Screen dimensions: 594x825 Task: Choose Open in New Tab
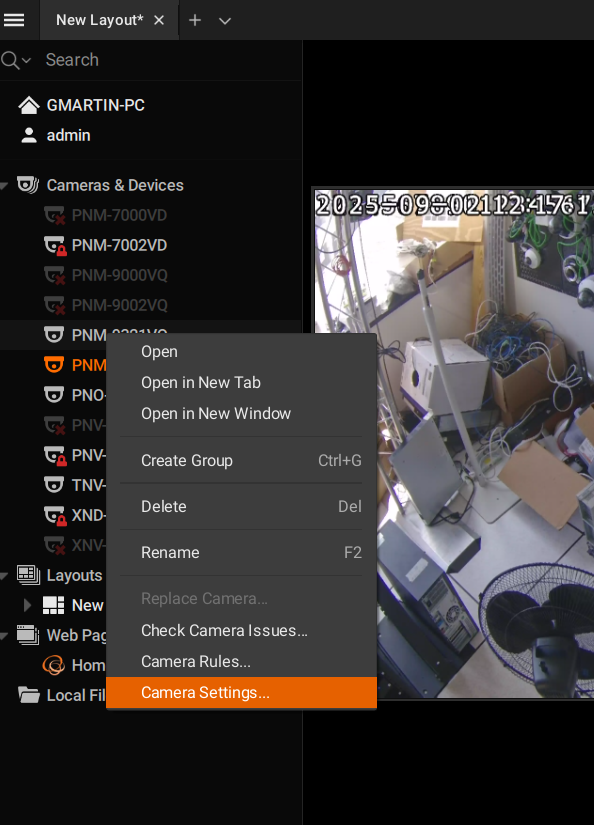tap(241, 383)
